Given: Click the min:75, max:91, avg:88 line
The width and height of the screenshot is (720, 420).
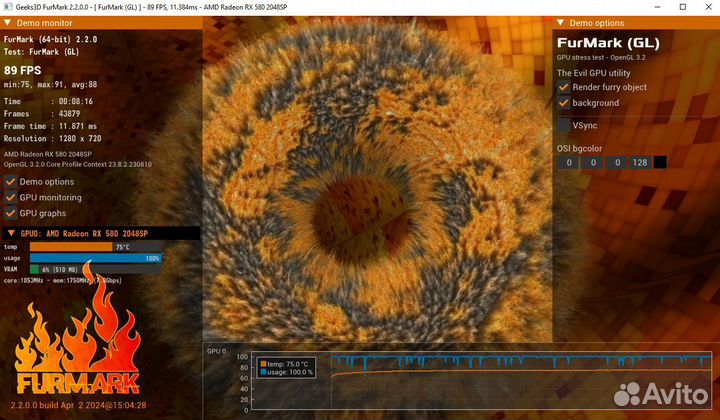Looking at the screenshot, I should 50,84.
